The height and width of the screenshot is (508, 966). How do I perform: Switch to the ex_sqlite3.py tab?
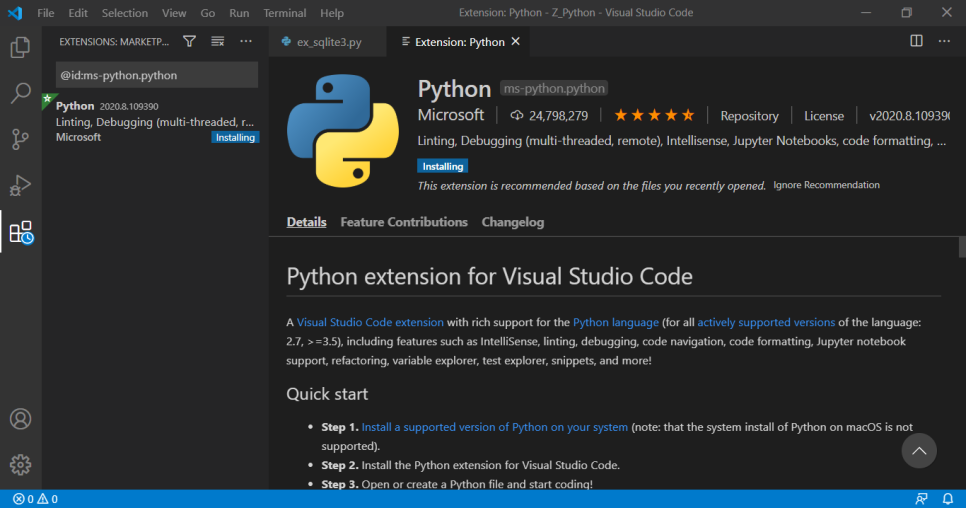(328, 42)
